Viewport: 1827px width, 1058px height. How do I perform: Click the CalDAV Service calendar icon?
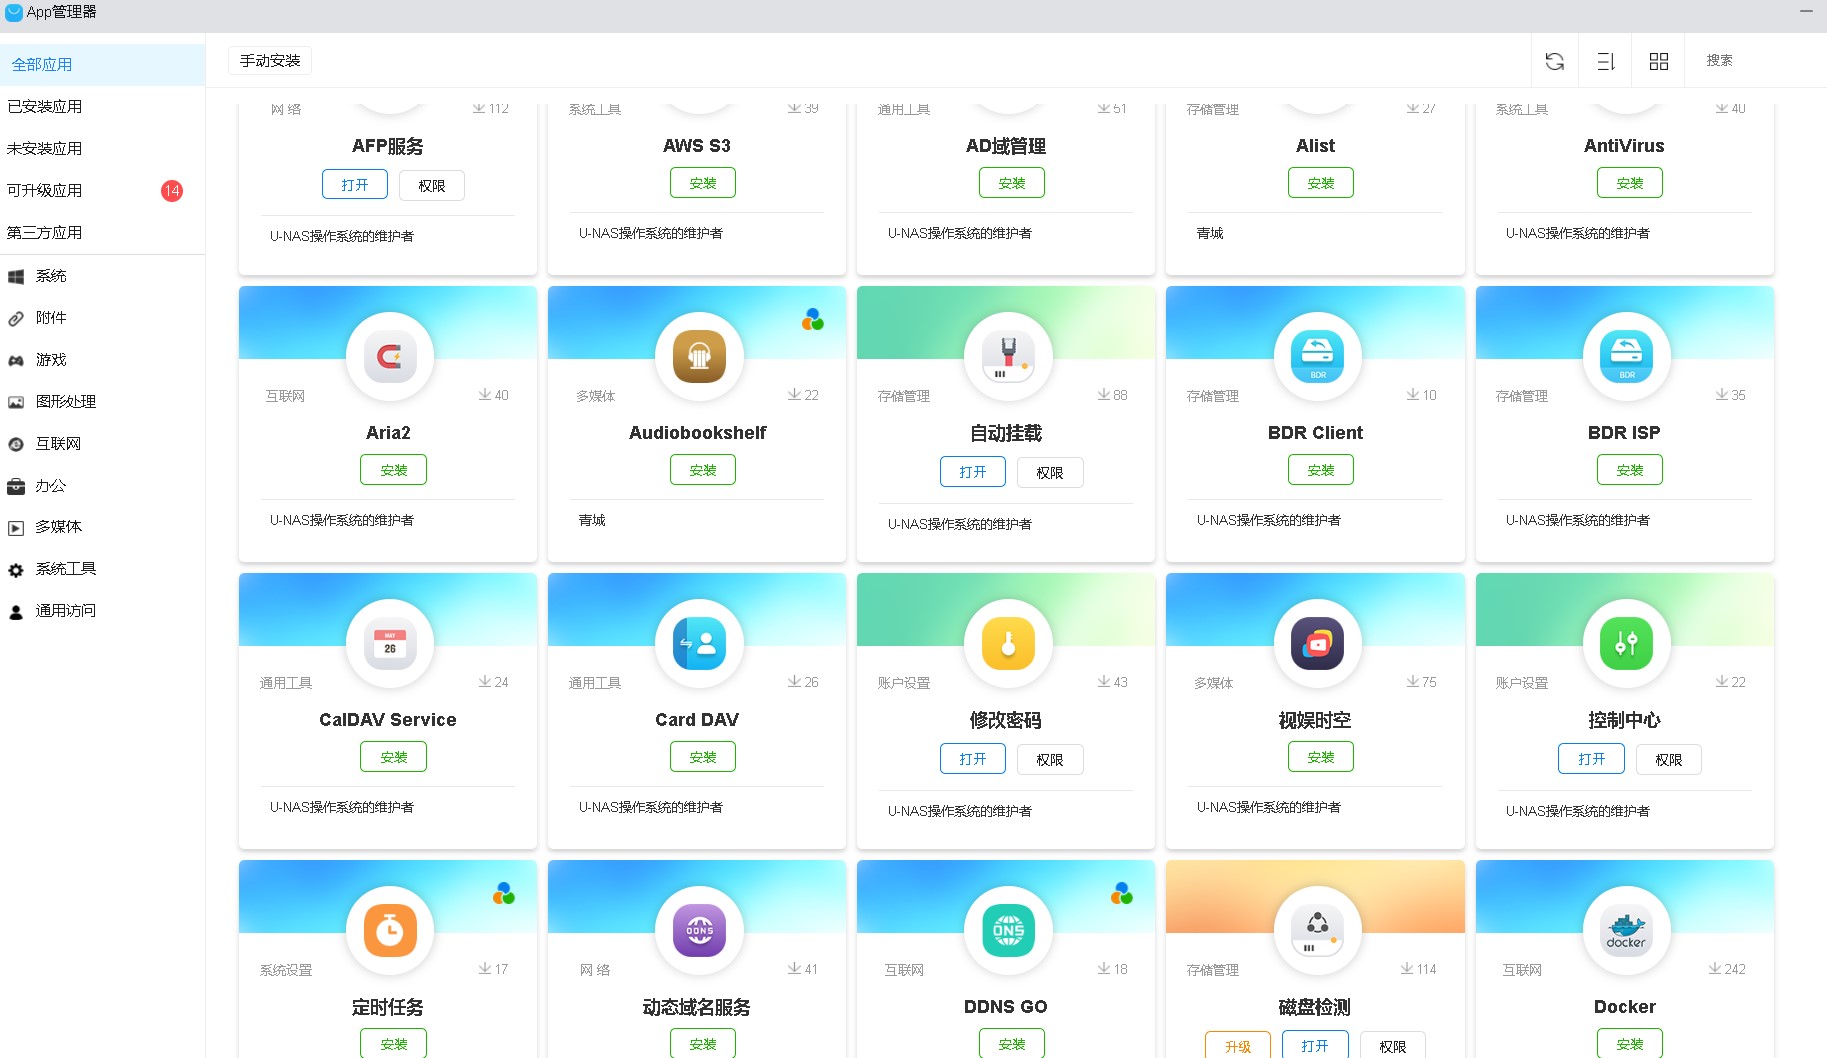[389, 643]
